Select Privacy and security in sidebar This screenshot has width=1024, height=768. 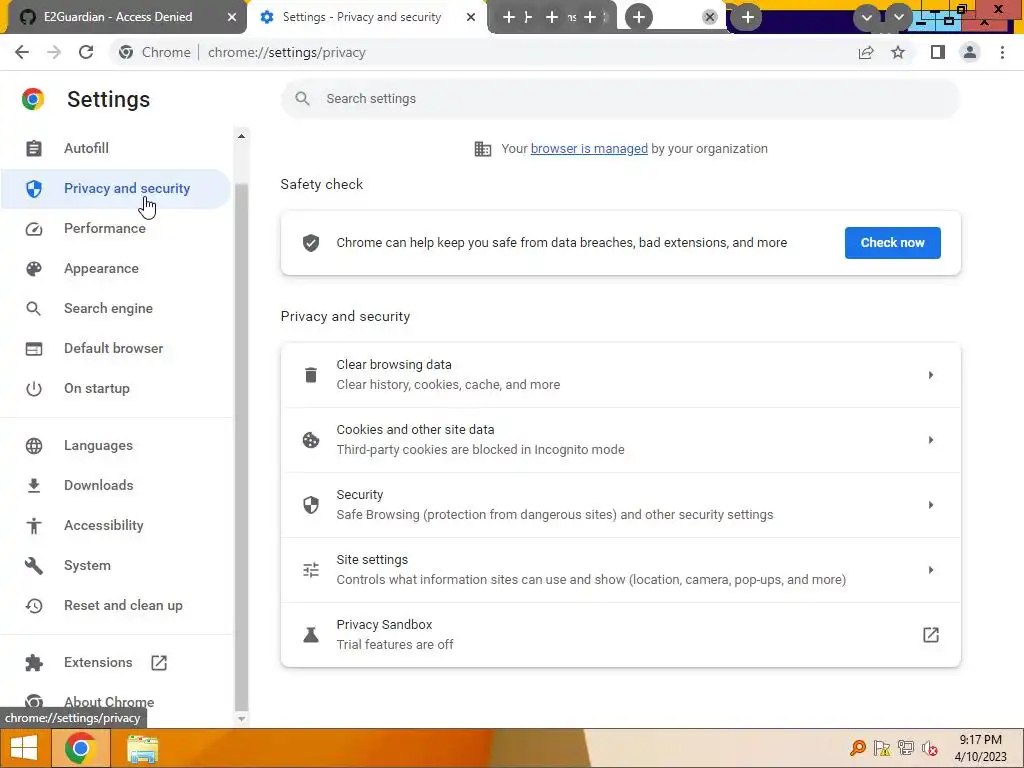click(x=115, y=189)
